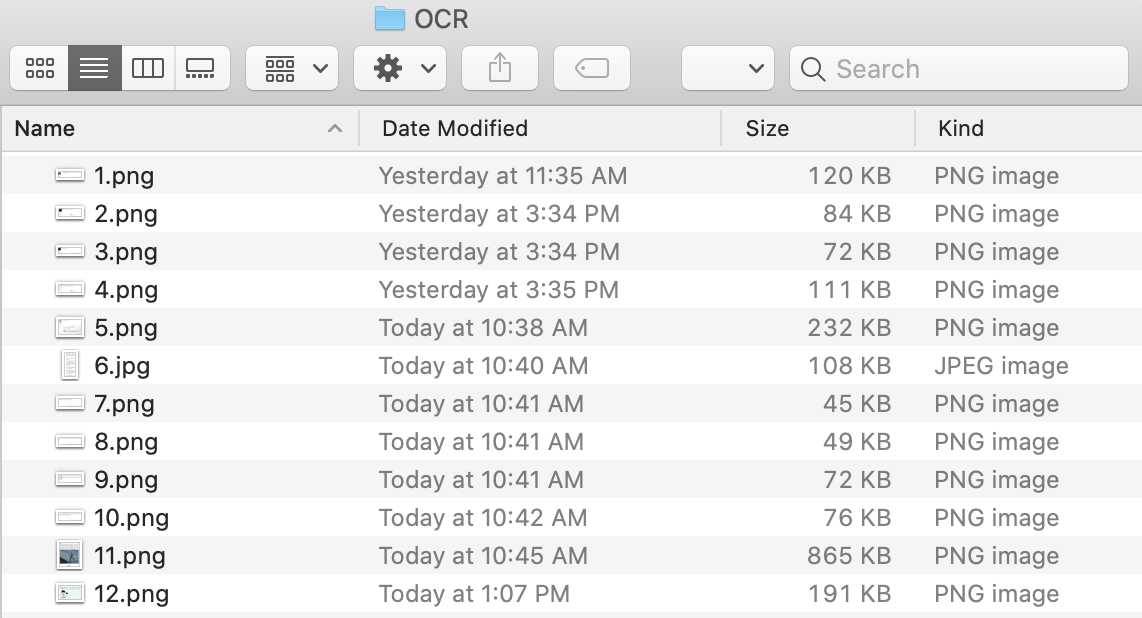Click the Edit Tags button
1142x618 pixels.
(x=592, y=69)
